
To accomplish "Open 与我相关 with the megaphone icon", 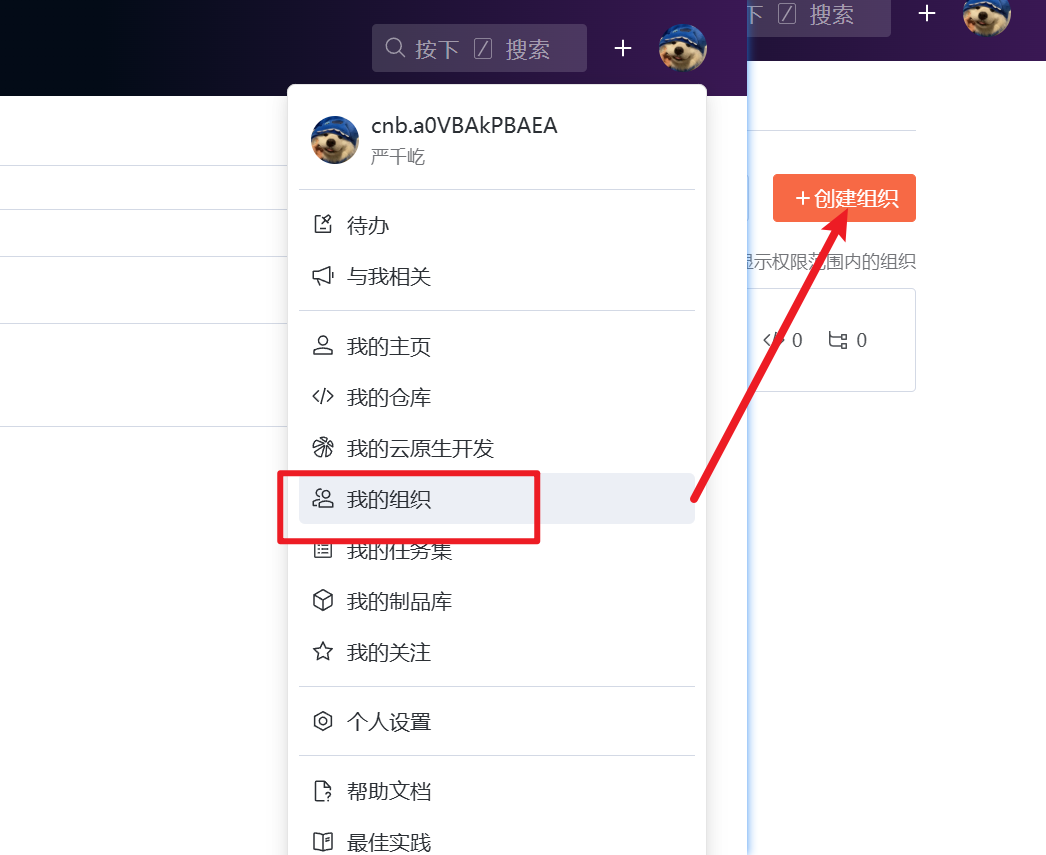I will coord(388,276).
